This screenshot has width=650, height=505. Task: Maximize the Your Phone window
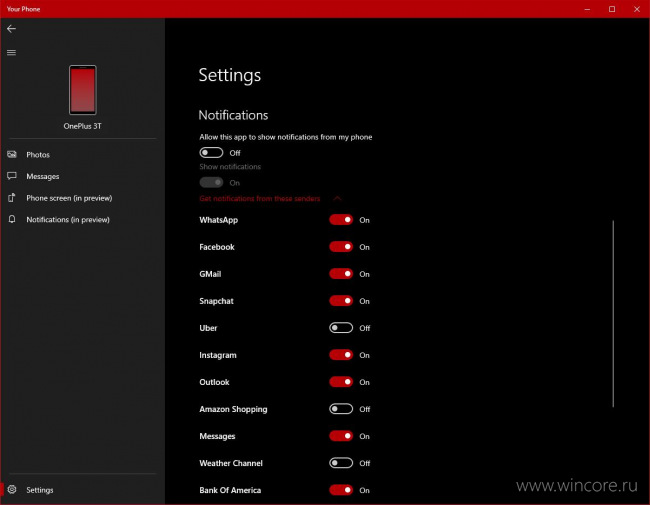(612, 9)
